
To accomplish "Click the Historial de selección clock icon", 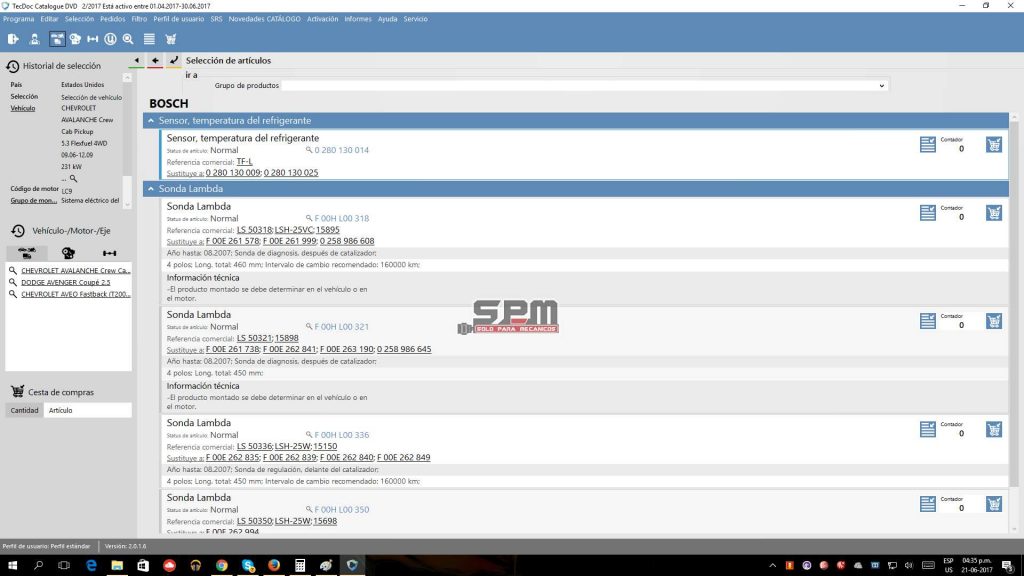I will coord(12,66).
